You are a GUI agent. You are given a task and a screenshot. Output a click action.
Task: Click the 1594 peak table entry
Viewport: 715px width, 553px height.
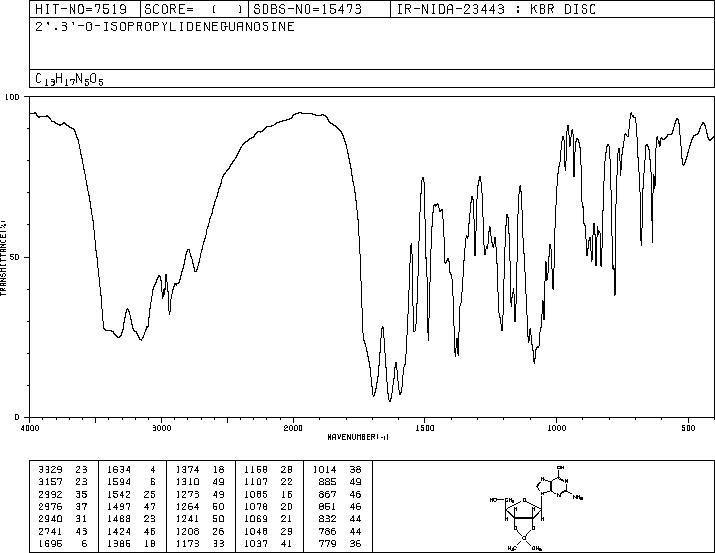click(x=119, y=481)
